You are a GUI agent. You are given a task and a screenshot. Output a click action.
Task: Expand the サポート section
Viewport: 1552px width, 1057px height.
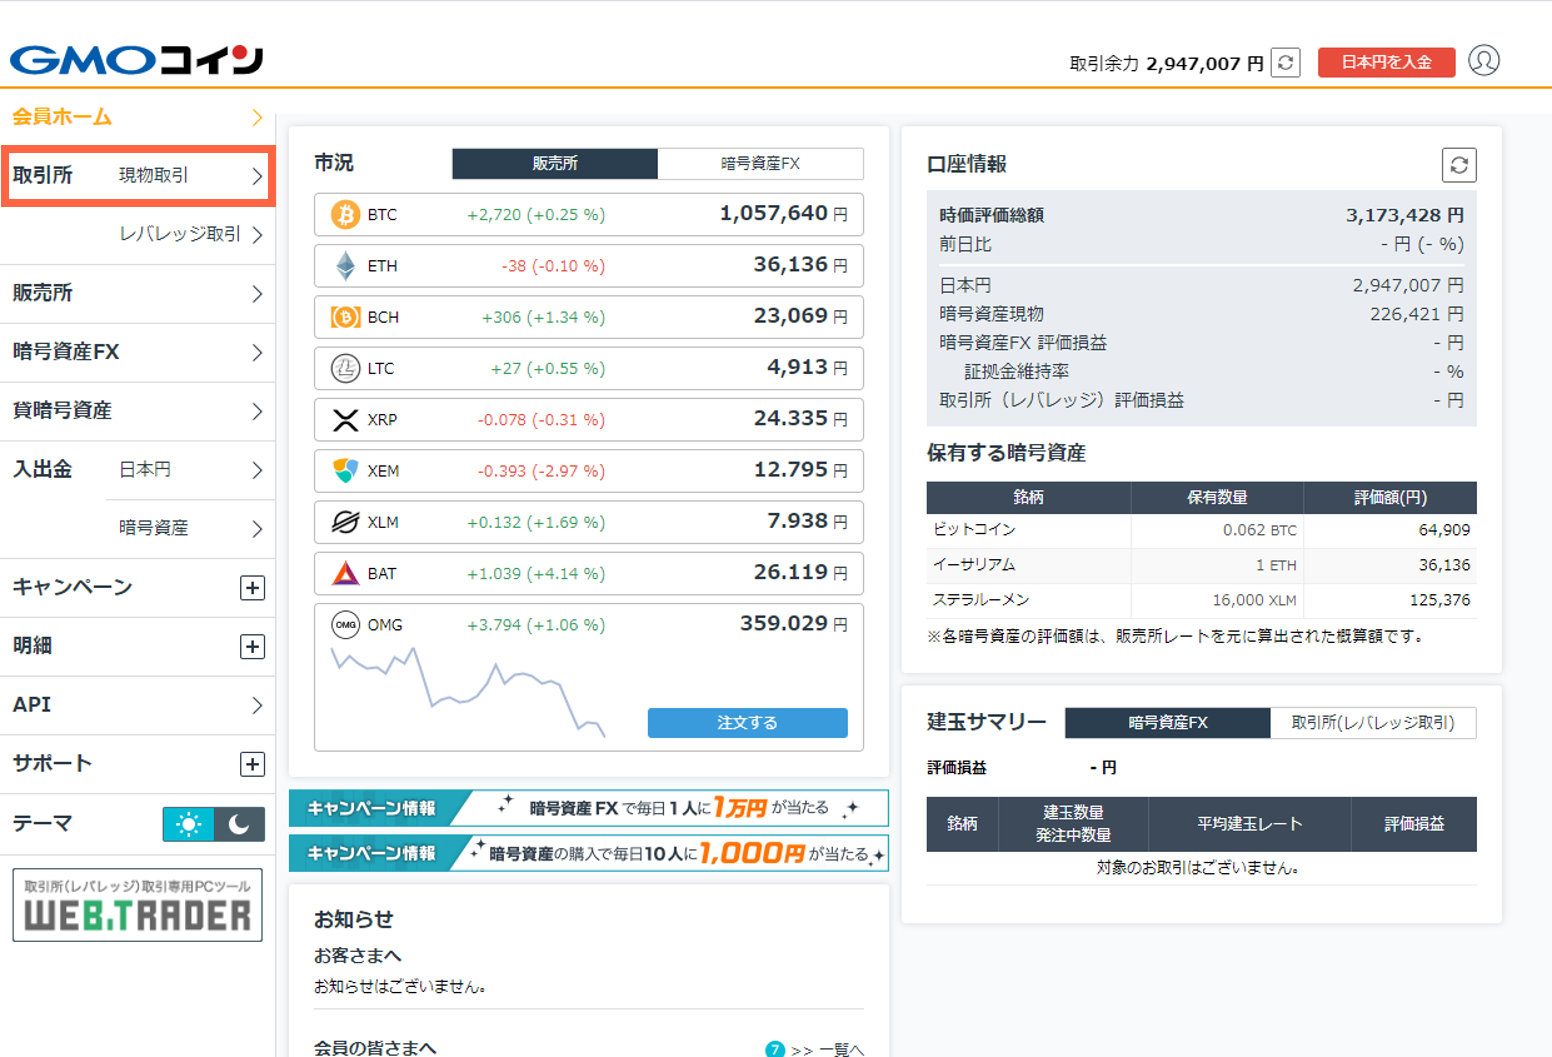tap(254, 763)
